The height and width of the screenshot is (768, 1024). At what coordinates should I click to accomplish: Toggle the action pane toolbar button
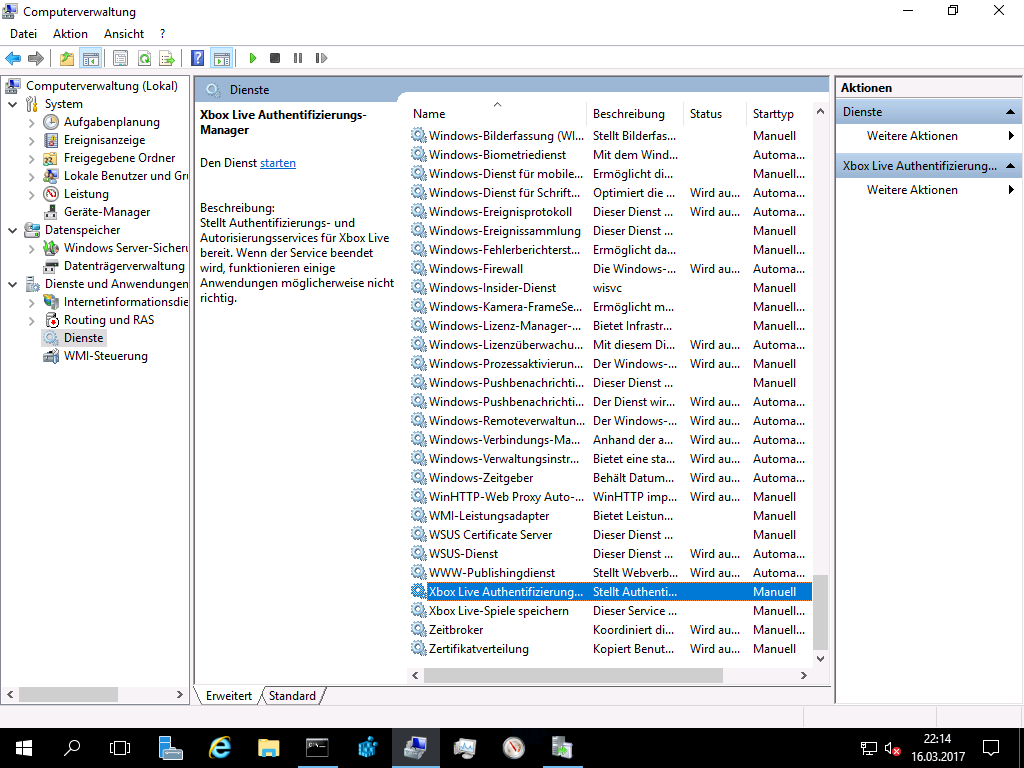[221, 59]
